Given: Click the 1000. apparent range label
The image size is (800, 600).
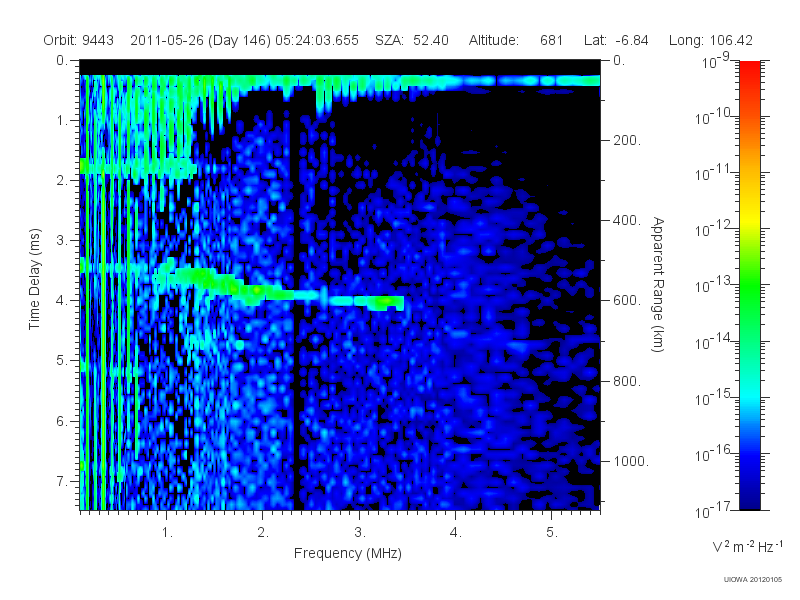Looking at the screenshot, I should coord(631,461).
